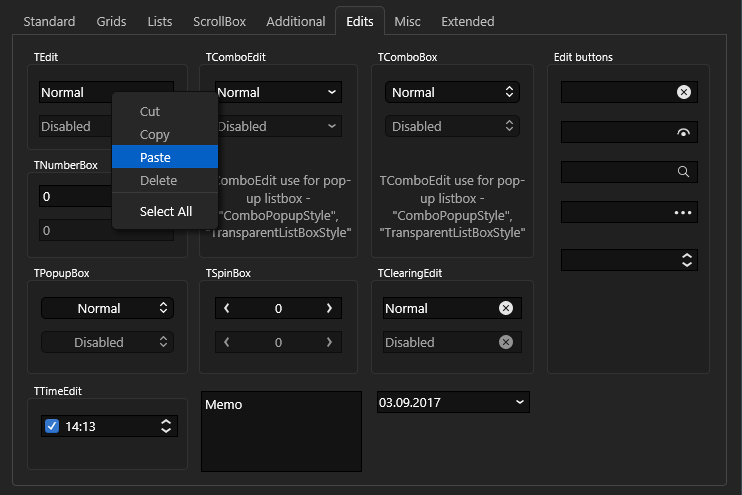Viewport: 742px width, 495px height.
Task: Click the X icon in the Disabled TClearingEdit
Action: 506,342
